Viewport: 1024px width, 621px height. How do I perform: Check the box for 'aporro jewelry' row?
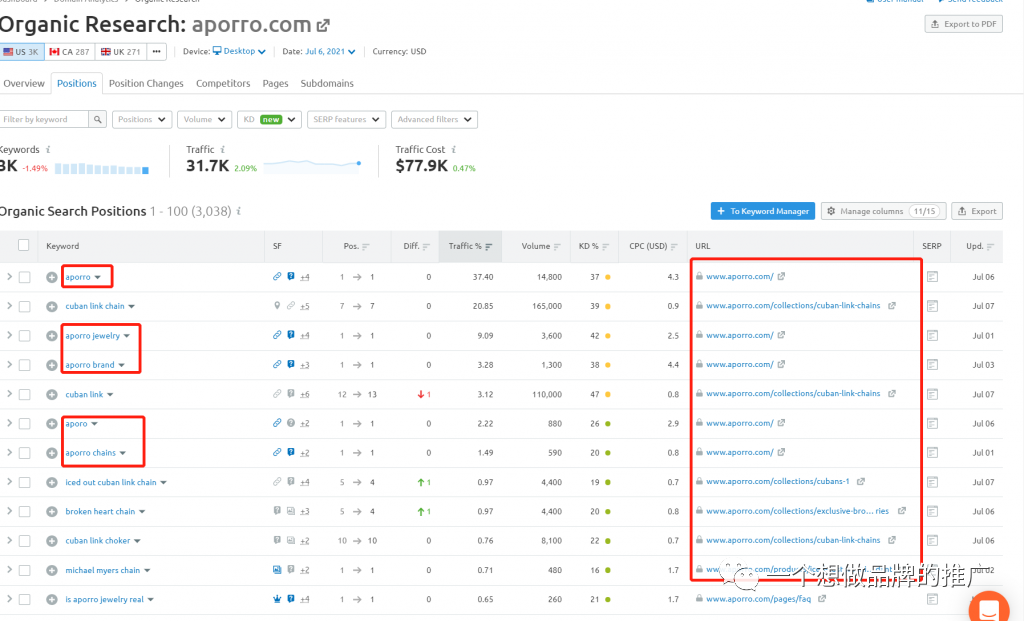coord(24,336)
